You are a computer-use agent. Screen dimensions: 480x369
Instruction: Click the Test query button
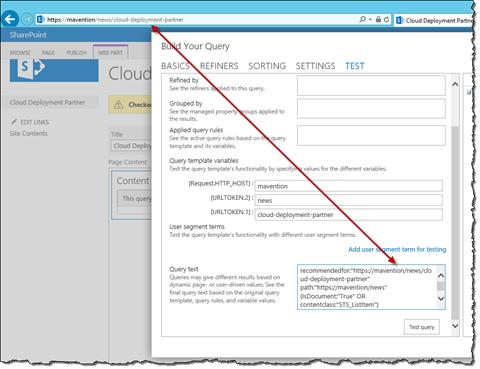(x=422, y=327)
